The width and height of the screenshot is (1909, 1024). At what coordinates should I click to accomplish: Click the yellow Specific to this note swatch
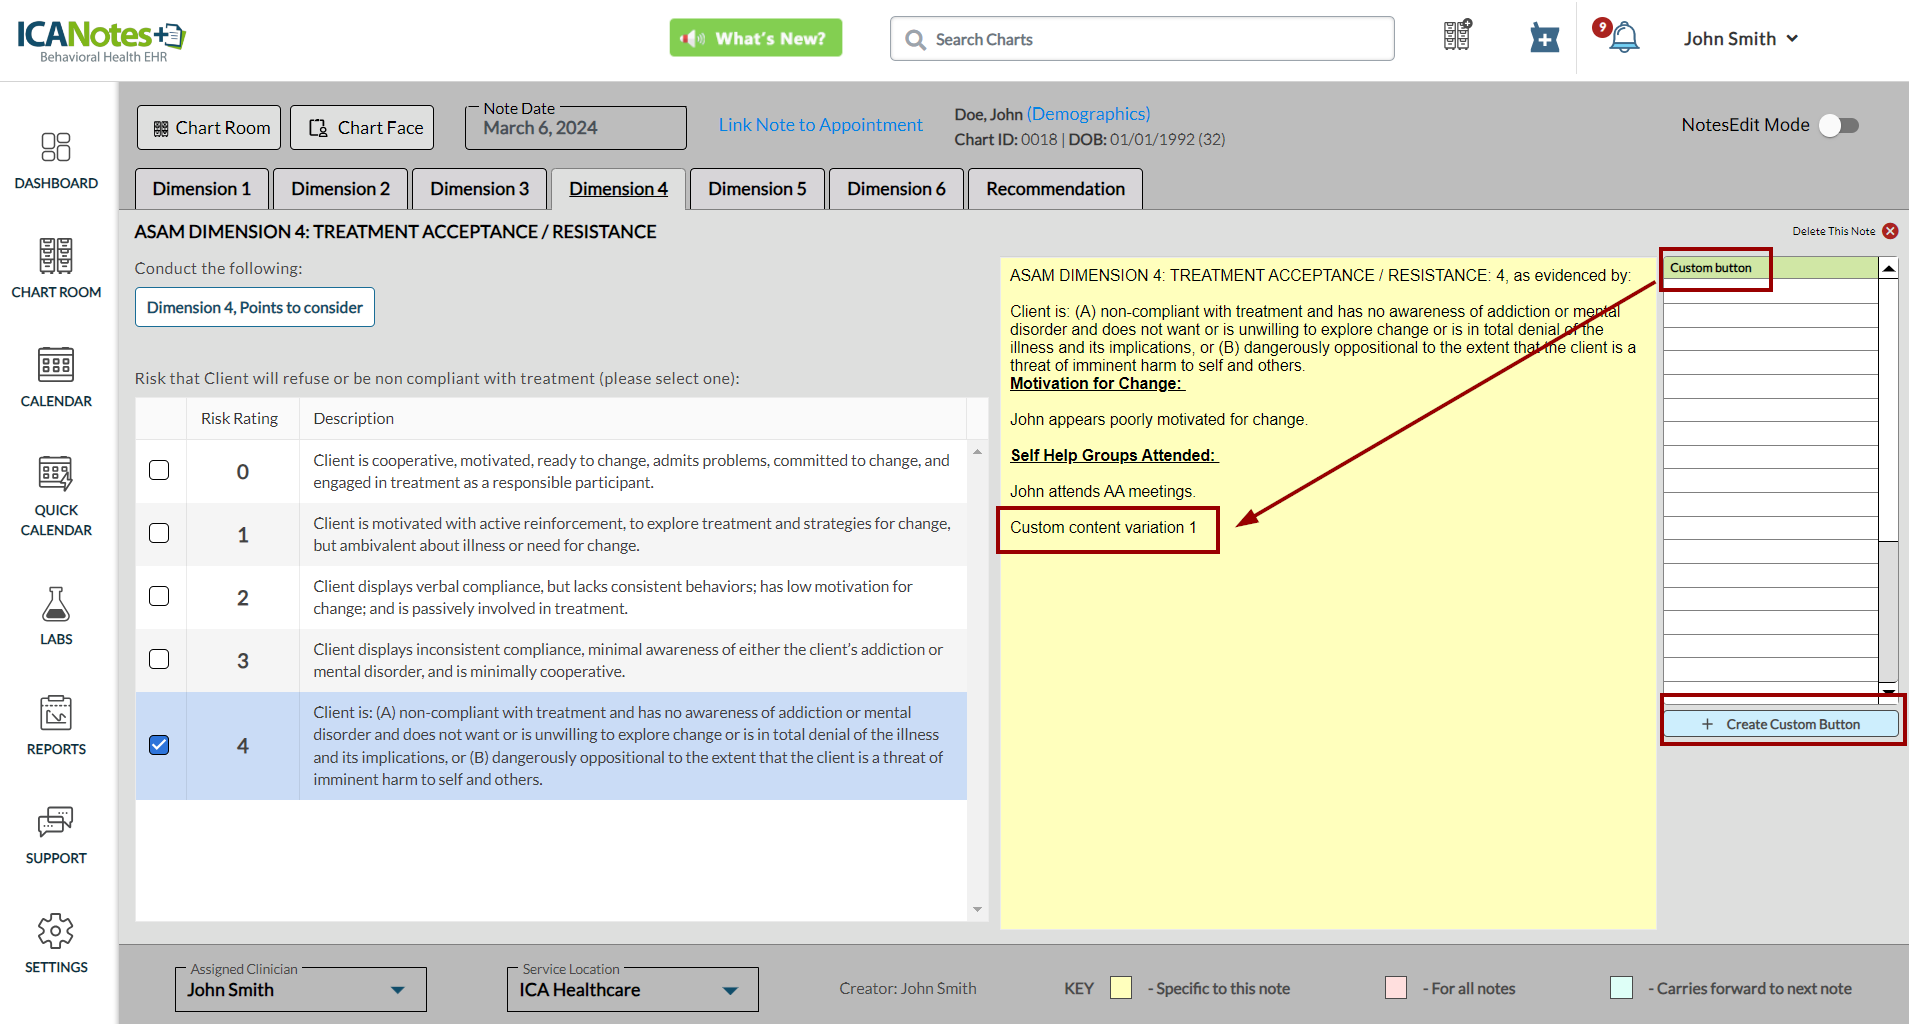click(1121, 988)
